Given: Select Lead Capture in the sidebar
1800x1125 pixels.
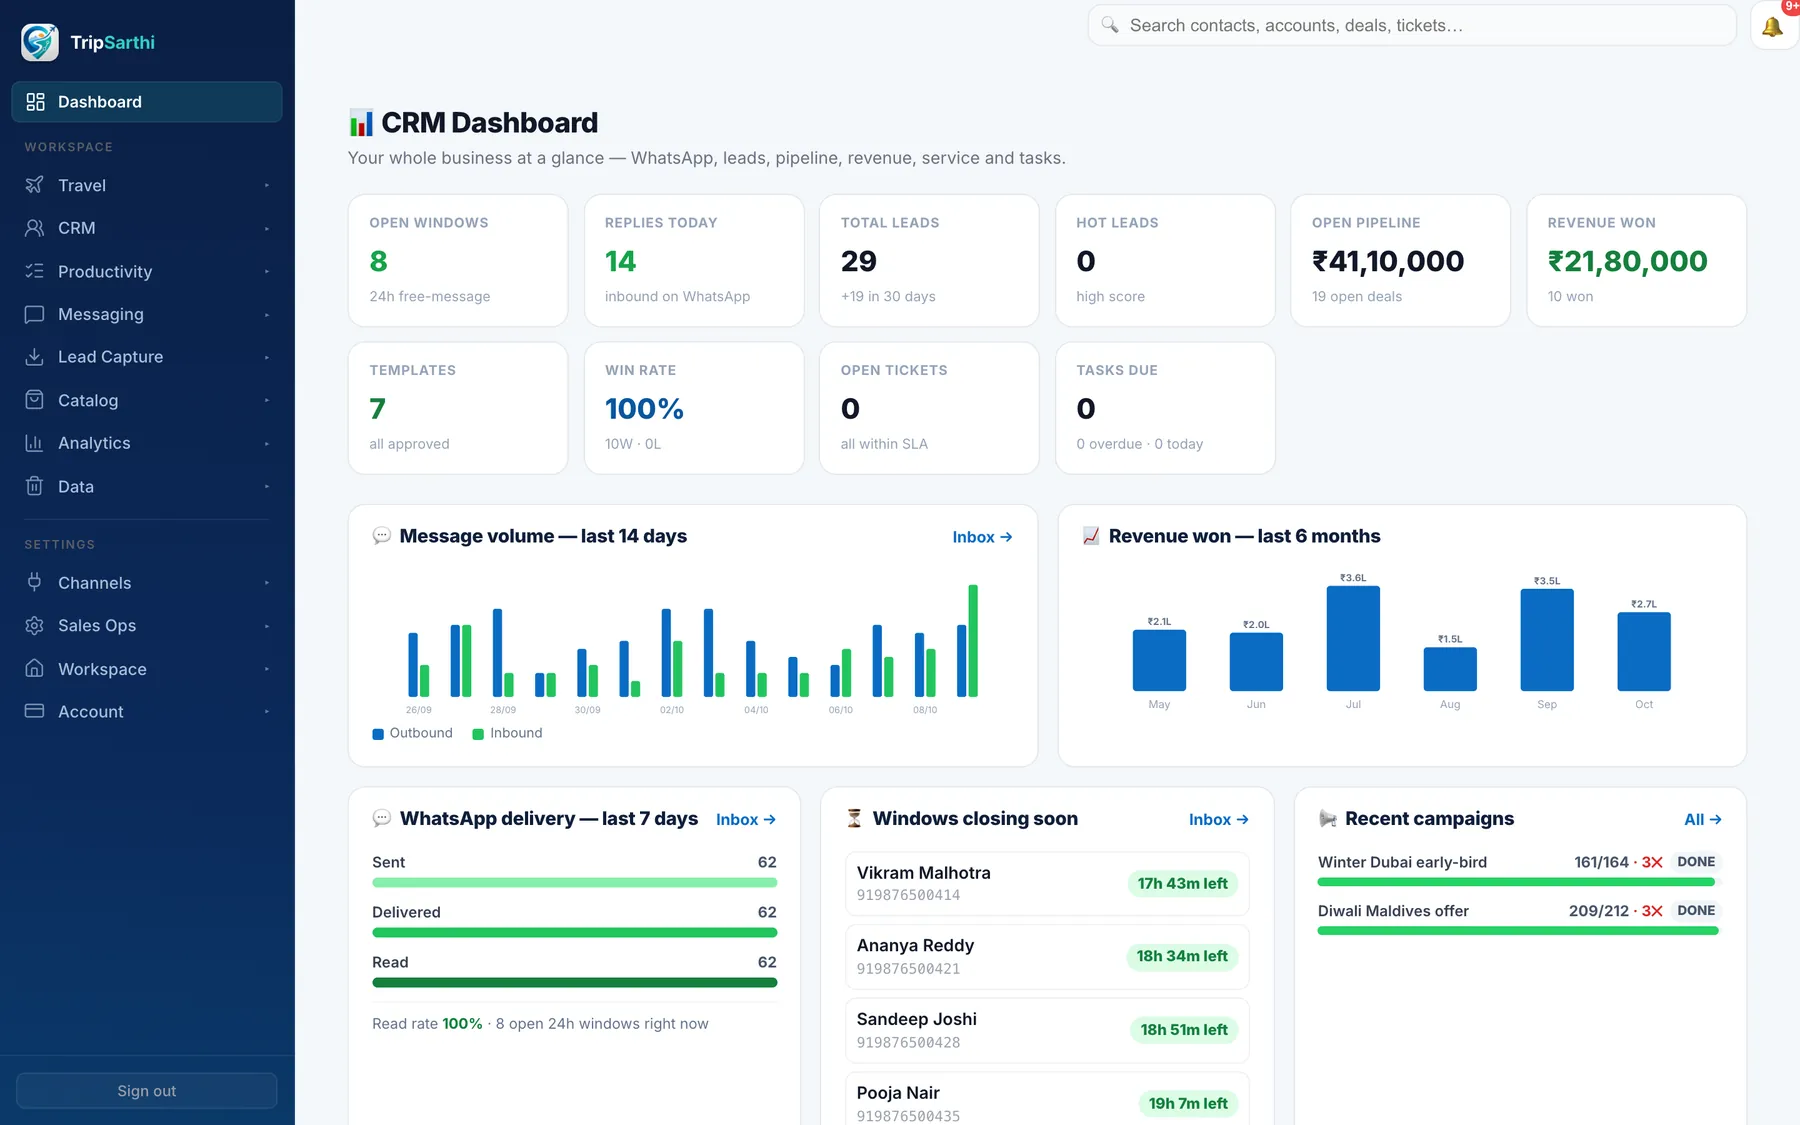Looking at the screenshot, I should [x=147, y=357].
